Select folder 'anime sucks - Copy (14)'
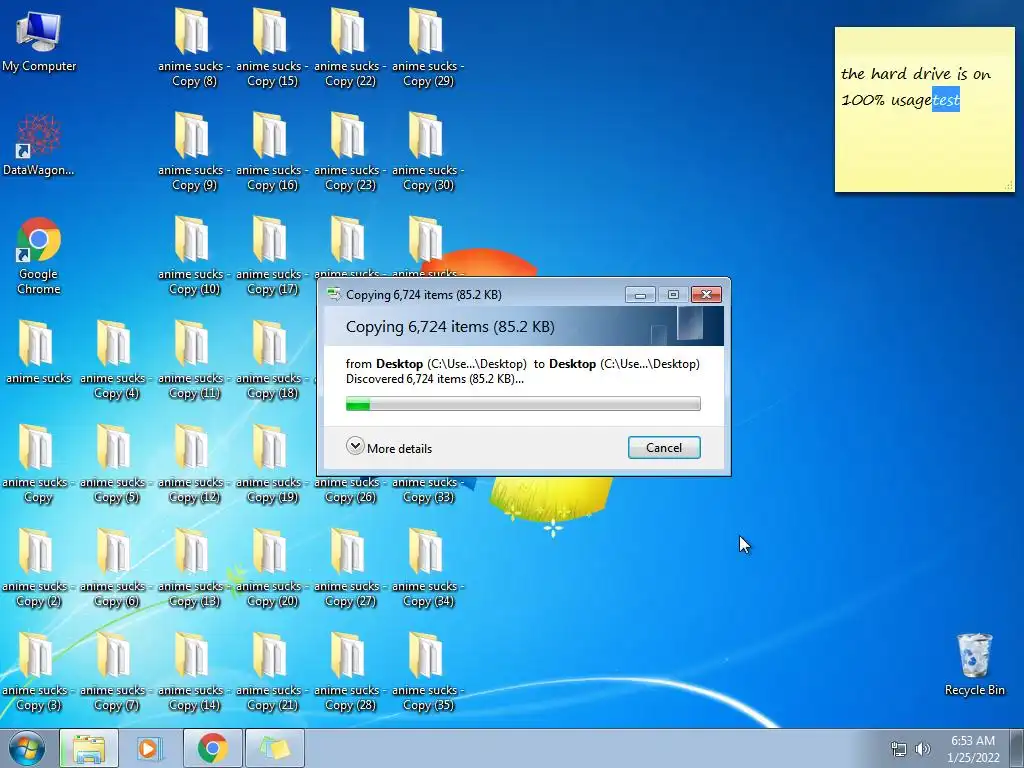1024x768 pixels. (x=193, y=671)
